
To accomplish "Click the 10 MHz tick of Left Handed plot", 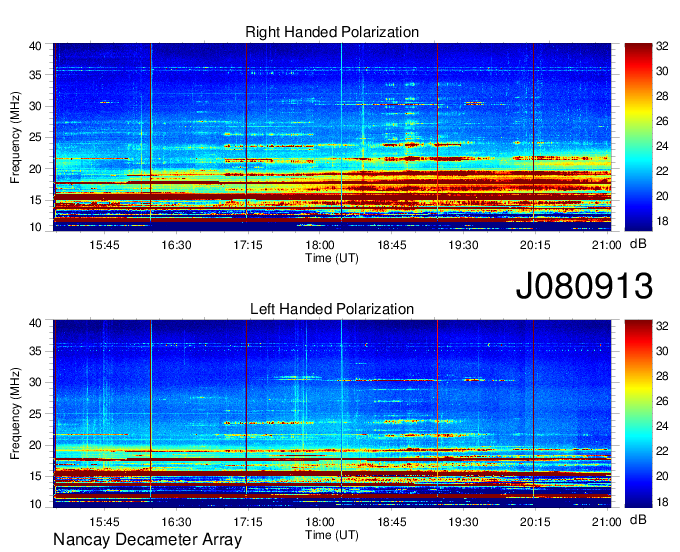I will 35,504.
